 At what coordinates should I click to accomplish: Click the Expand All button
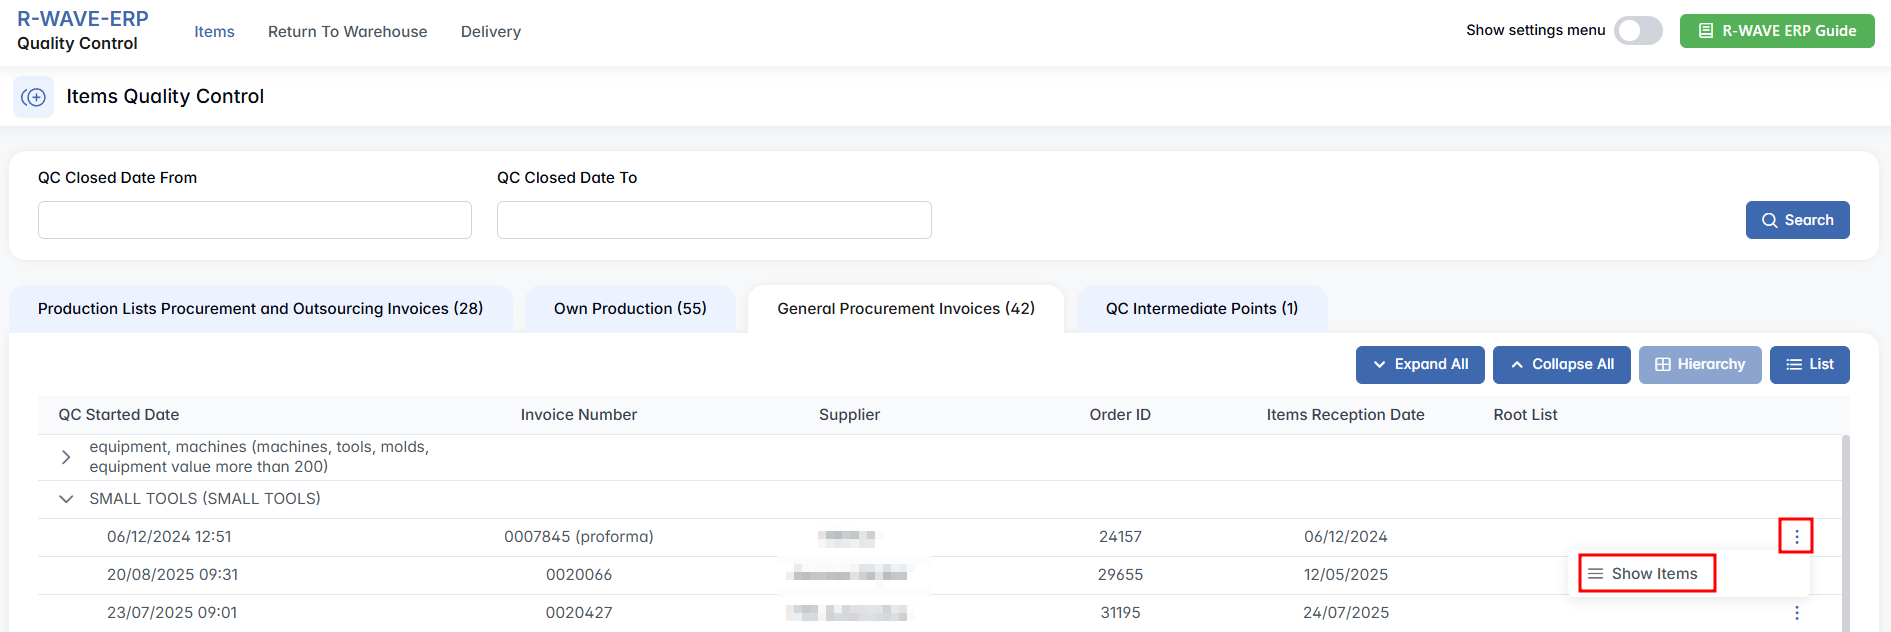[x=1419, y=365]
